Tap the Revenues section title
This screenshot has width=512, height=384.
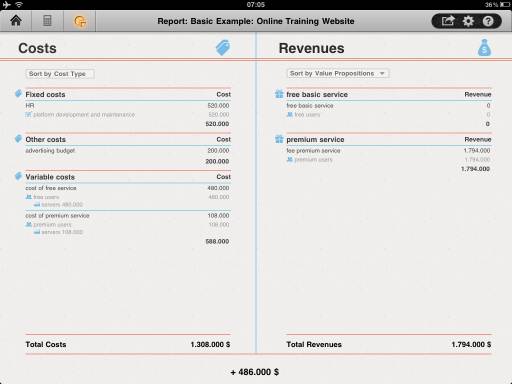point(311,48)
